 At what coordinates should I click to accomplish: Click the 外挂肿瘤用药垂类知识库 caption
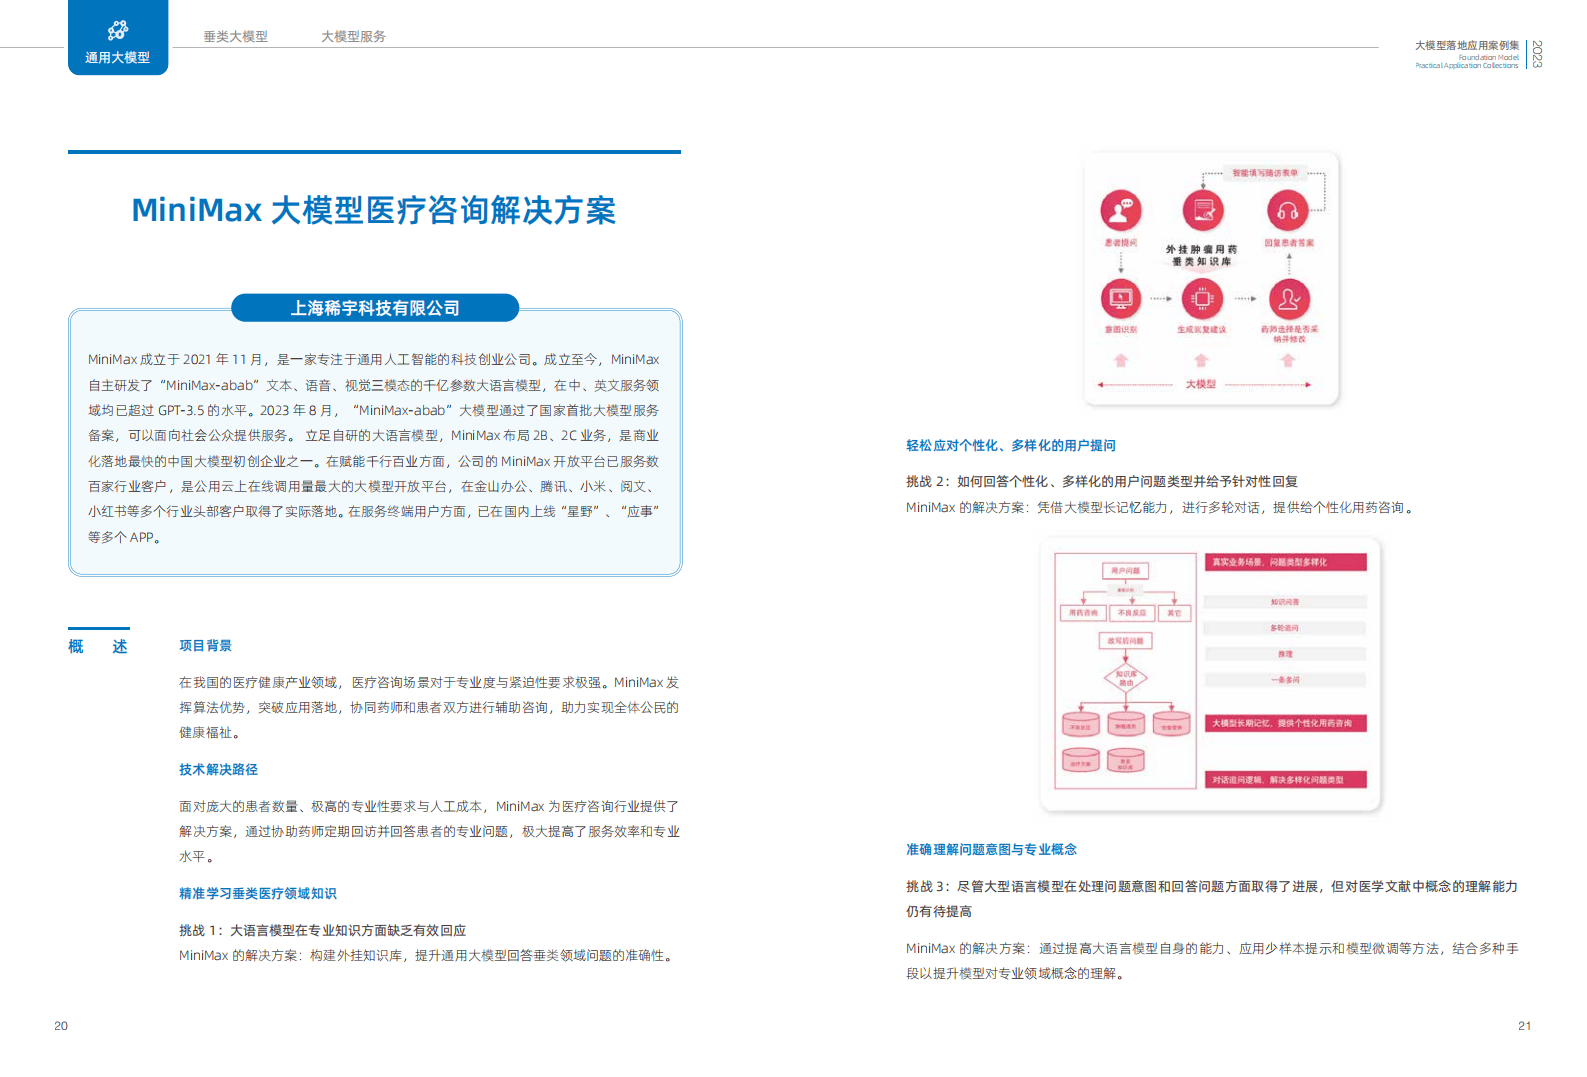pyautogui.click(x=1201, y=255)
